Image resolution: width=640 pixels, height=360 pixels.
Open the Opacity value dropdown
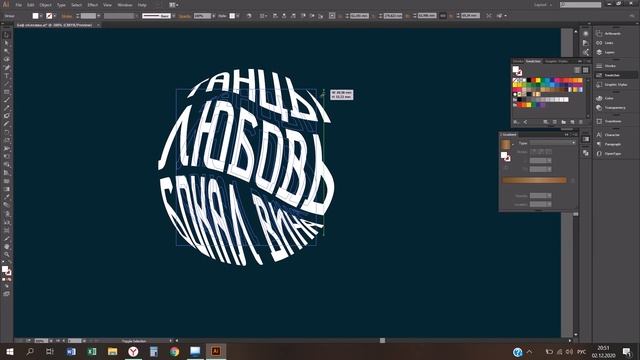pyautogui.click(x=214, y=16)
